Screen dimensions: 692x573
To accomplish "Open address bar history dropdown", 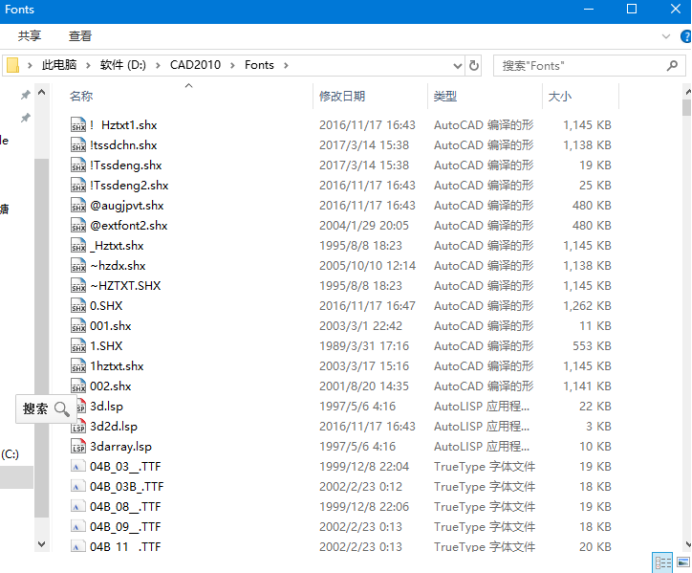I will (x=458, y=66).
